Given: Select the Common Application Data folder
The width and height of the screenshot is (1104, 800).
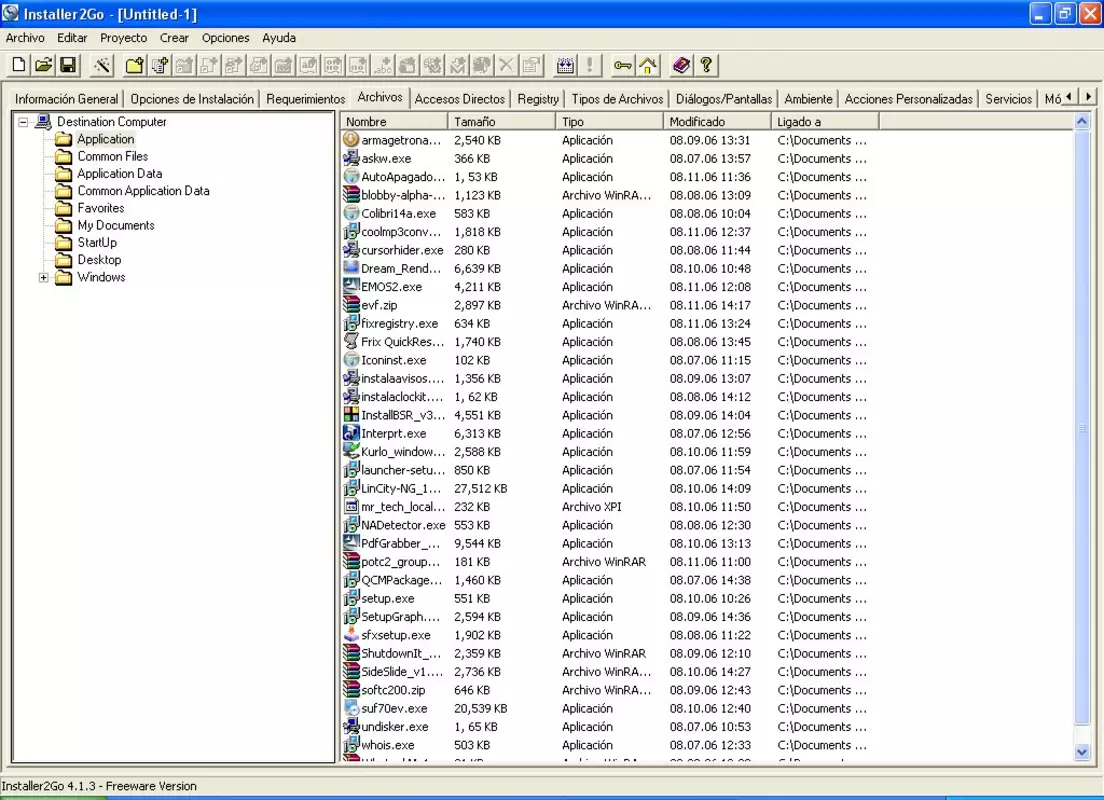Looking at the screenshot, I should coord(144,191).
